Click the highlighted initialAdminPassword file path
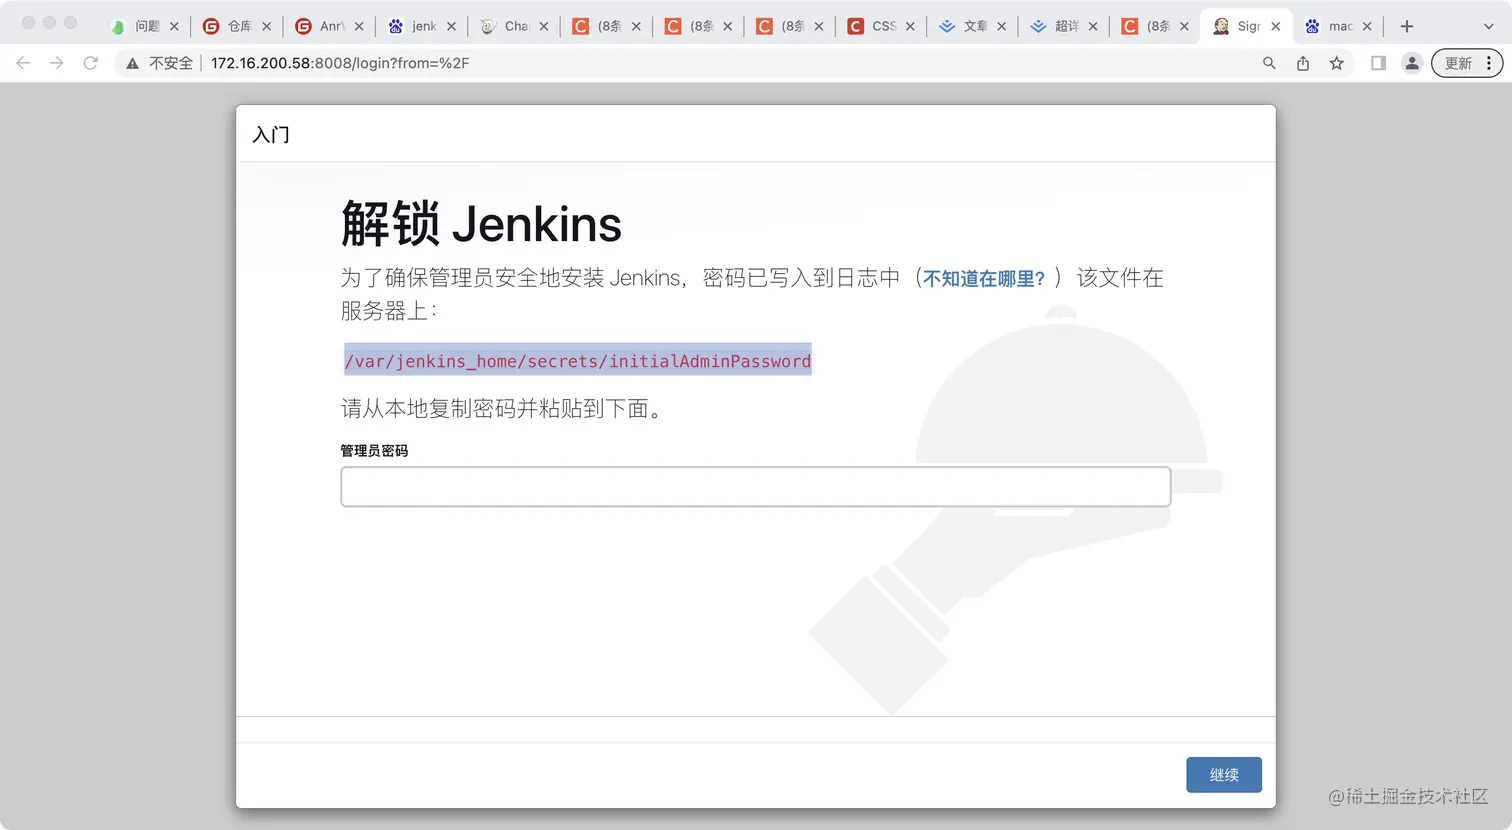The height and width of the screenshot is (830, 1512). (x=578, y=361)
